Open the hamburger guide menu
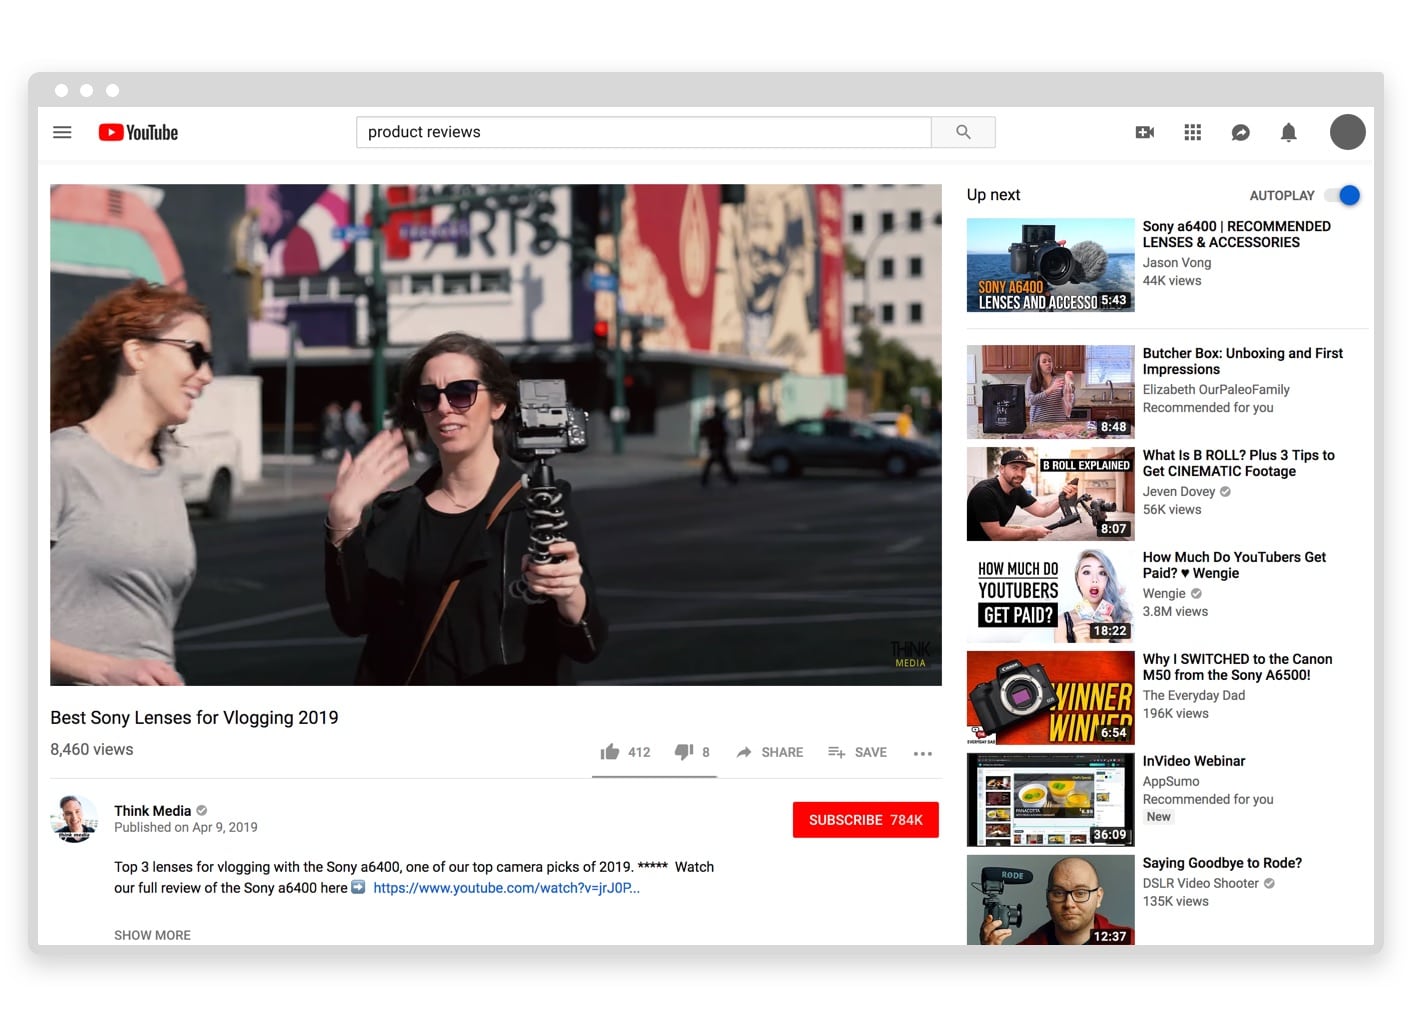Screen dimensions: 1412x1035 coord(62,132)
